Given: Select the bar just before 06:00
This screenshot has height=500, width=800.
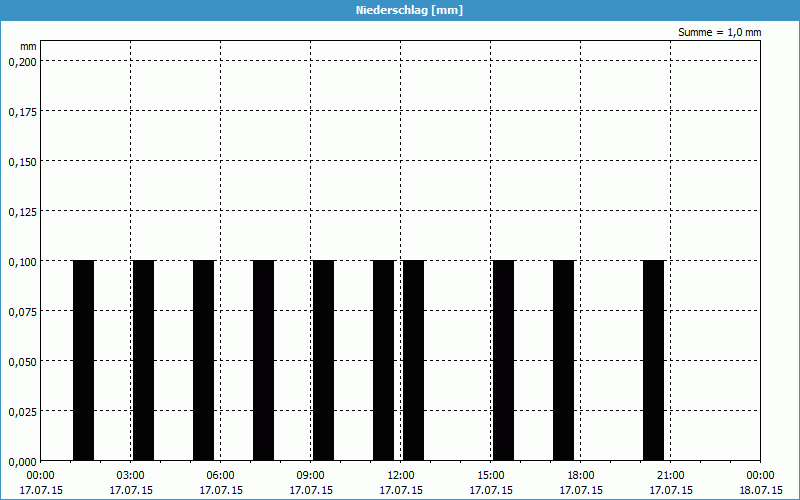Looking at the screenshot, I should tap(203, 360).
